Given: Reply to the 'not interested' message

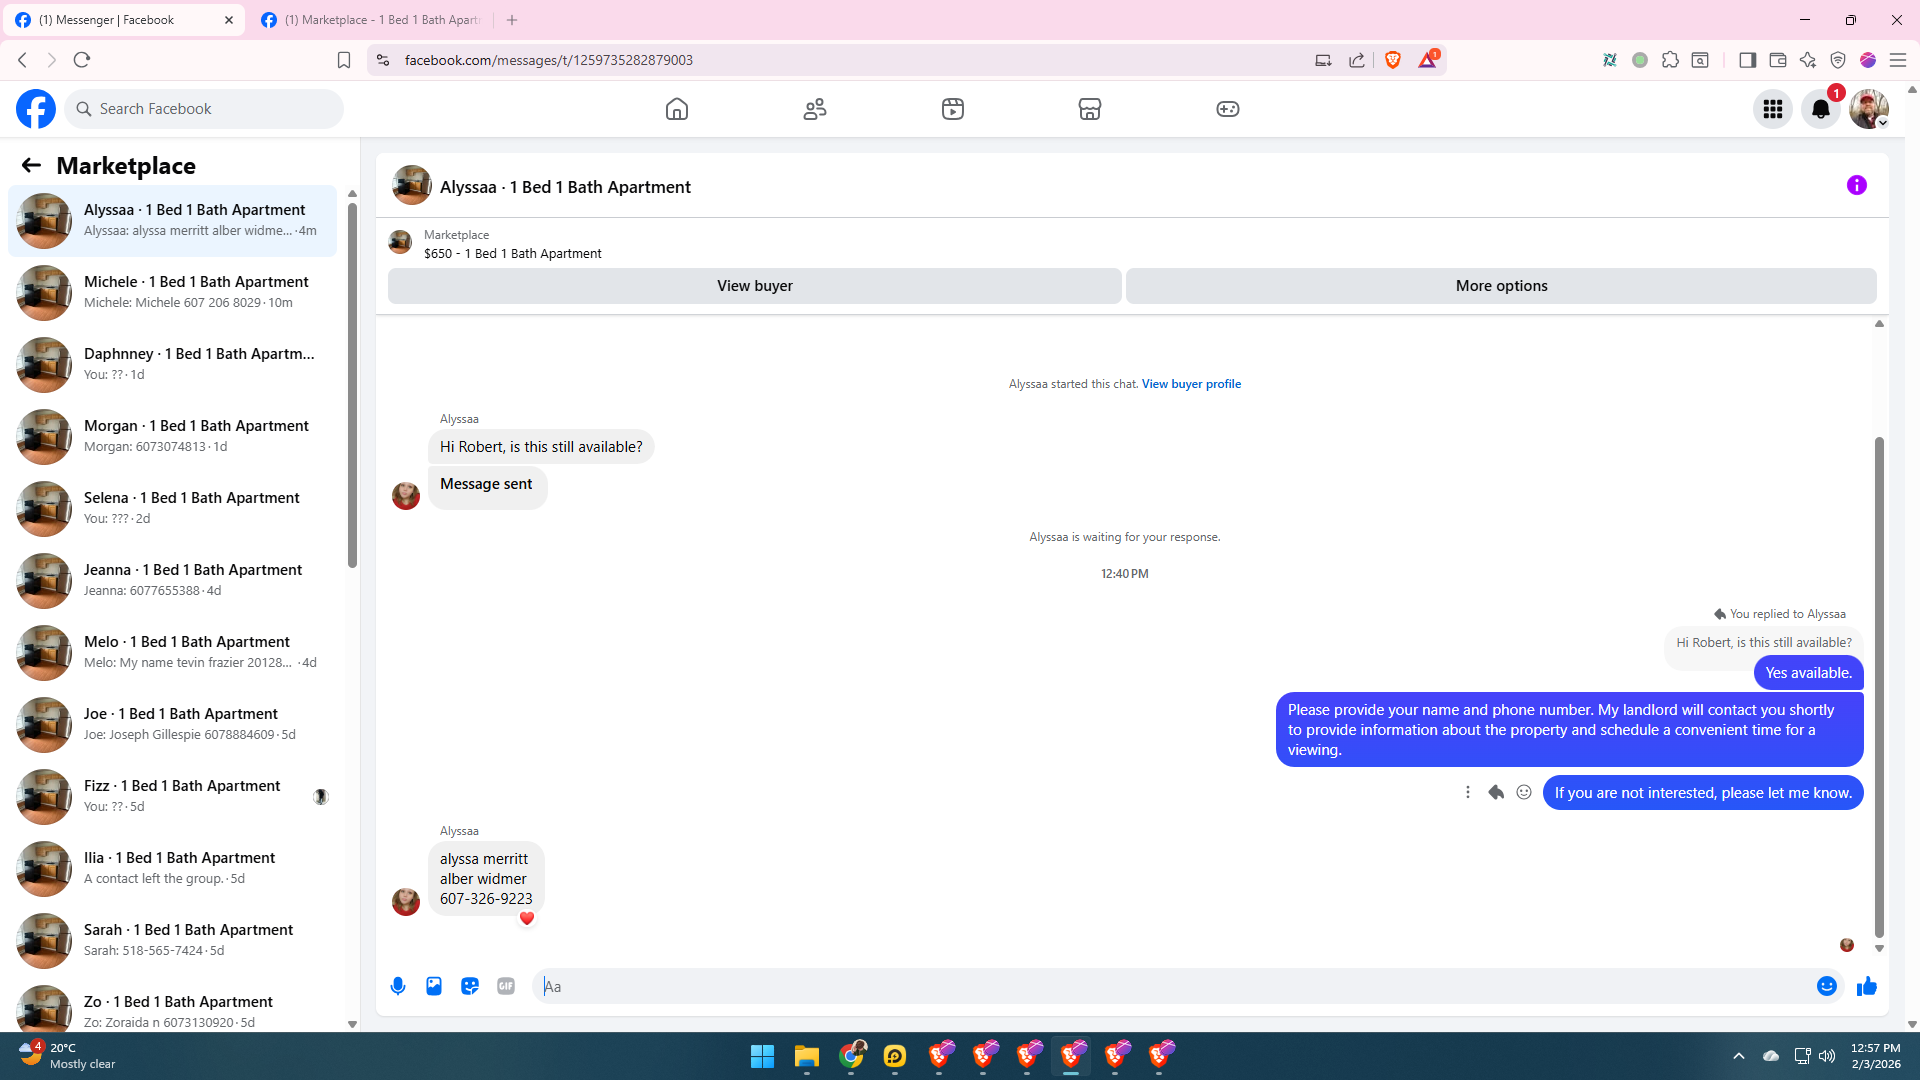Looking at the screenshot, I should 1496,792.
